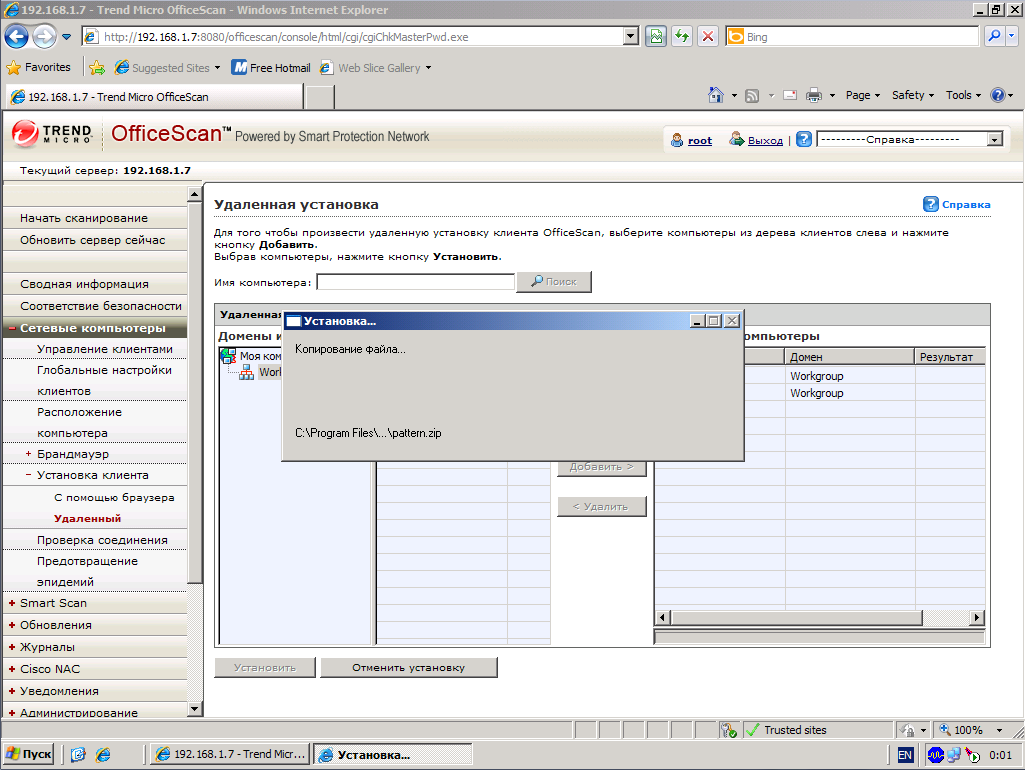Image resolution: width=1025 pixels, height=770 pixels.
Task: Click the Print icon in the command bar
Action: pyautogui.click(x=813, y=95)
